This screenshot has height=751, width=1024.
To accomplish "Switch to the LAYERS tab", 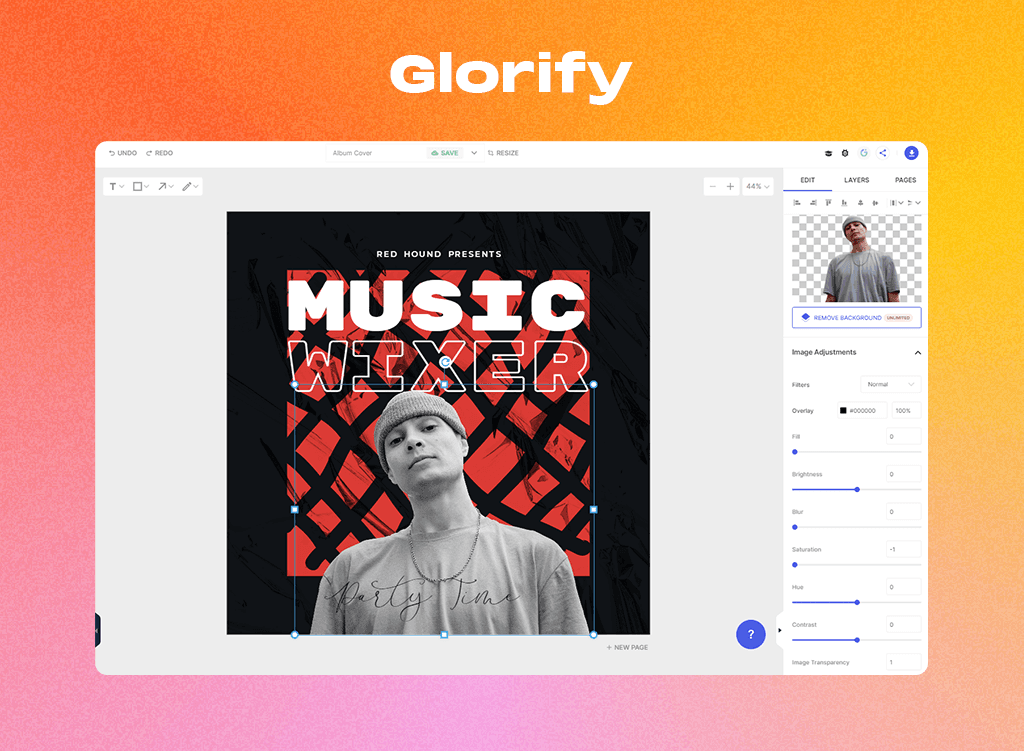I will pos(856,180).
